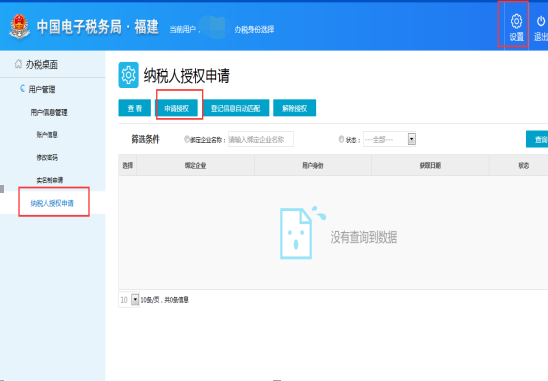Screen dimensions: 548x381
Task: Click the 办税身份选择 link in header
Action: 254,29
